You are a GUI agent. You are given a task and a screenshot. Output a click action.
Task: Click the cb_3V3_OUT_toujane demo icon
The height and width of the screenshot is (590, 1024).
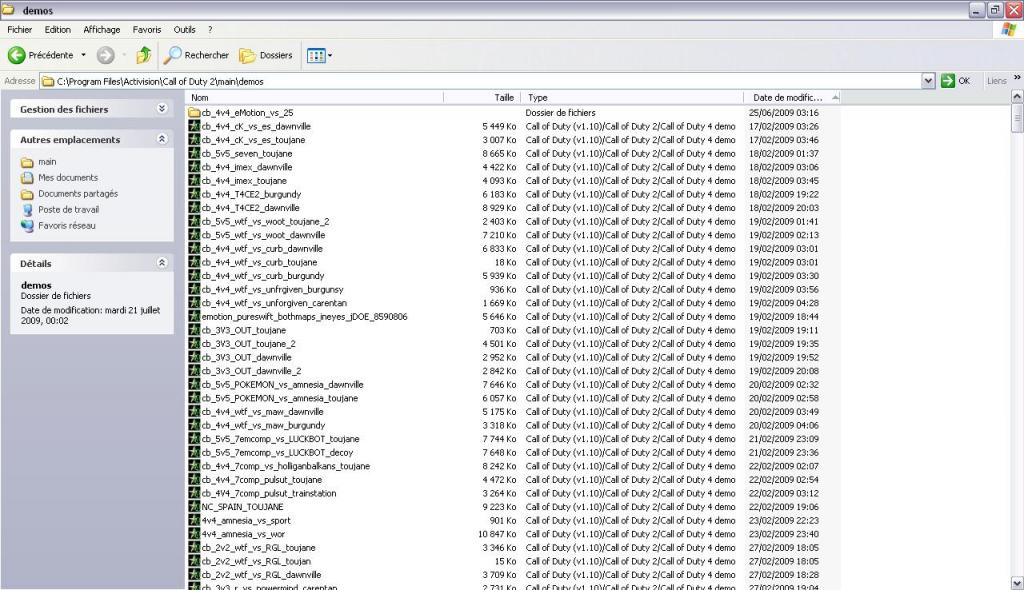(x=194, y=330)
